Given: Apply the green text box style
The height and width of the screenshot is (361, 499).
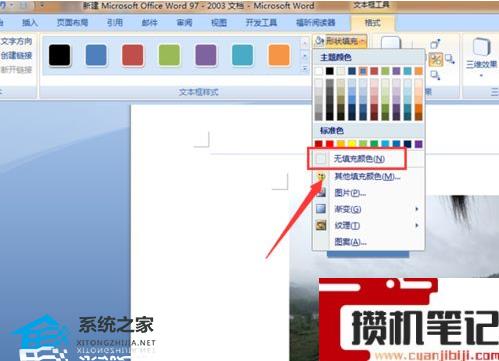Looking at the screenshot, I should pyautogui.click(x=169, y=55).
